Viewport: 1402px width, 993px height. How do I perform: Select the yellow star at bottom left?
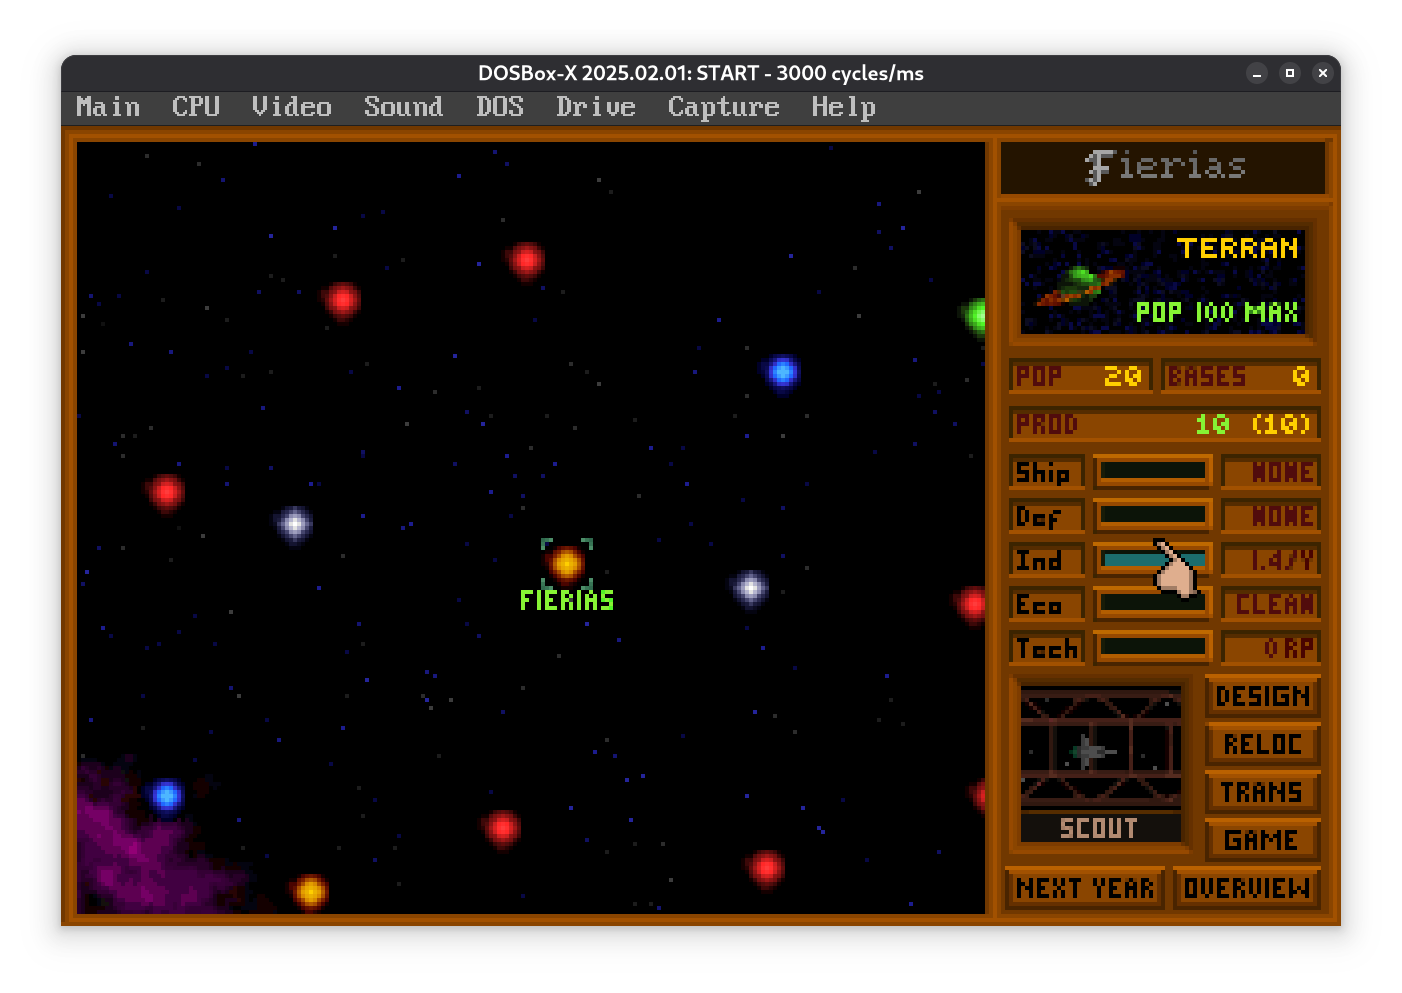click(310, 890)
